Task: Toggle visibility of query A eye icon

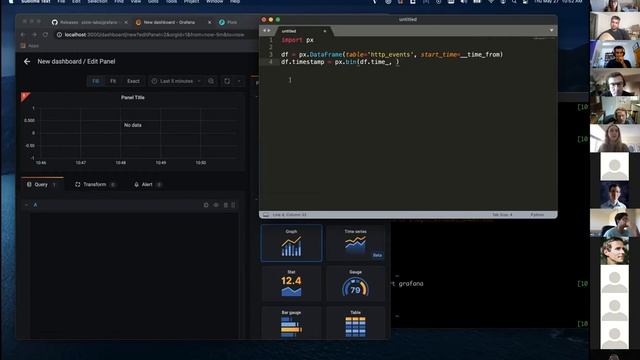Action: point(216,205)
